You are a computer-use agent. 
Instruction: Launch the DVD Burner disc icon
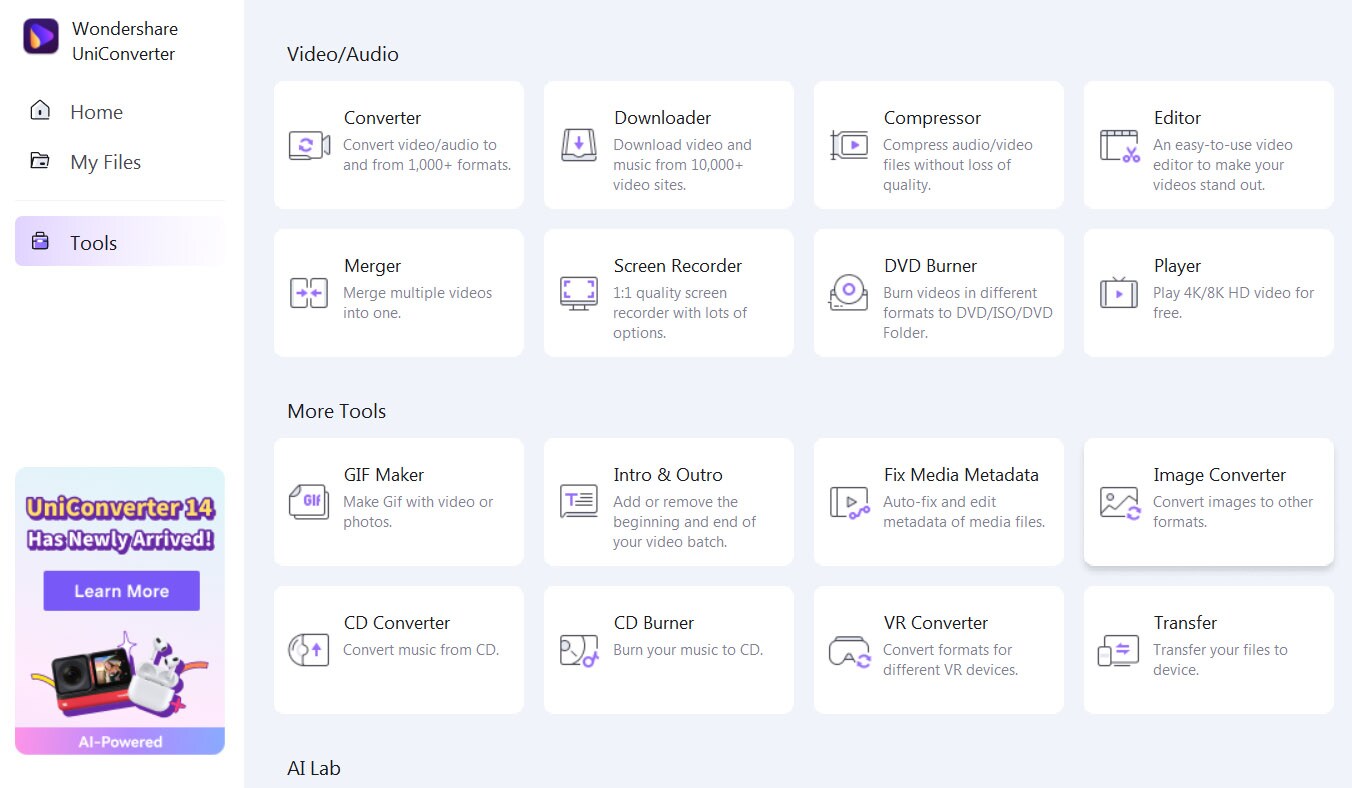click(849, 292)
